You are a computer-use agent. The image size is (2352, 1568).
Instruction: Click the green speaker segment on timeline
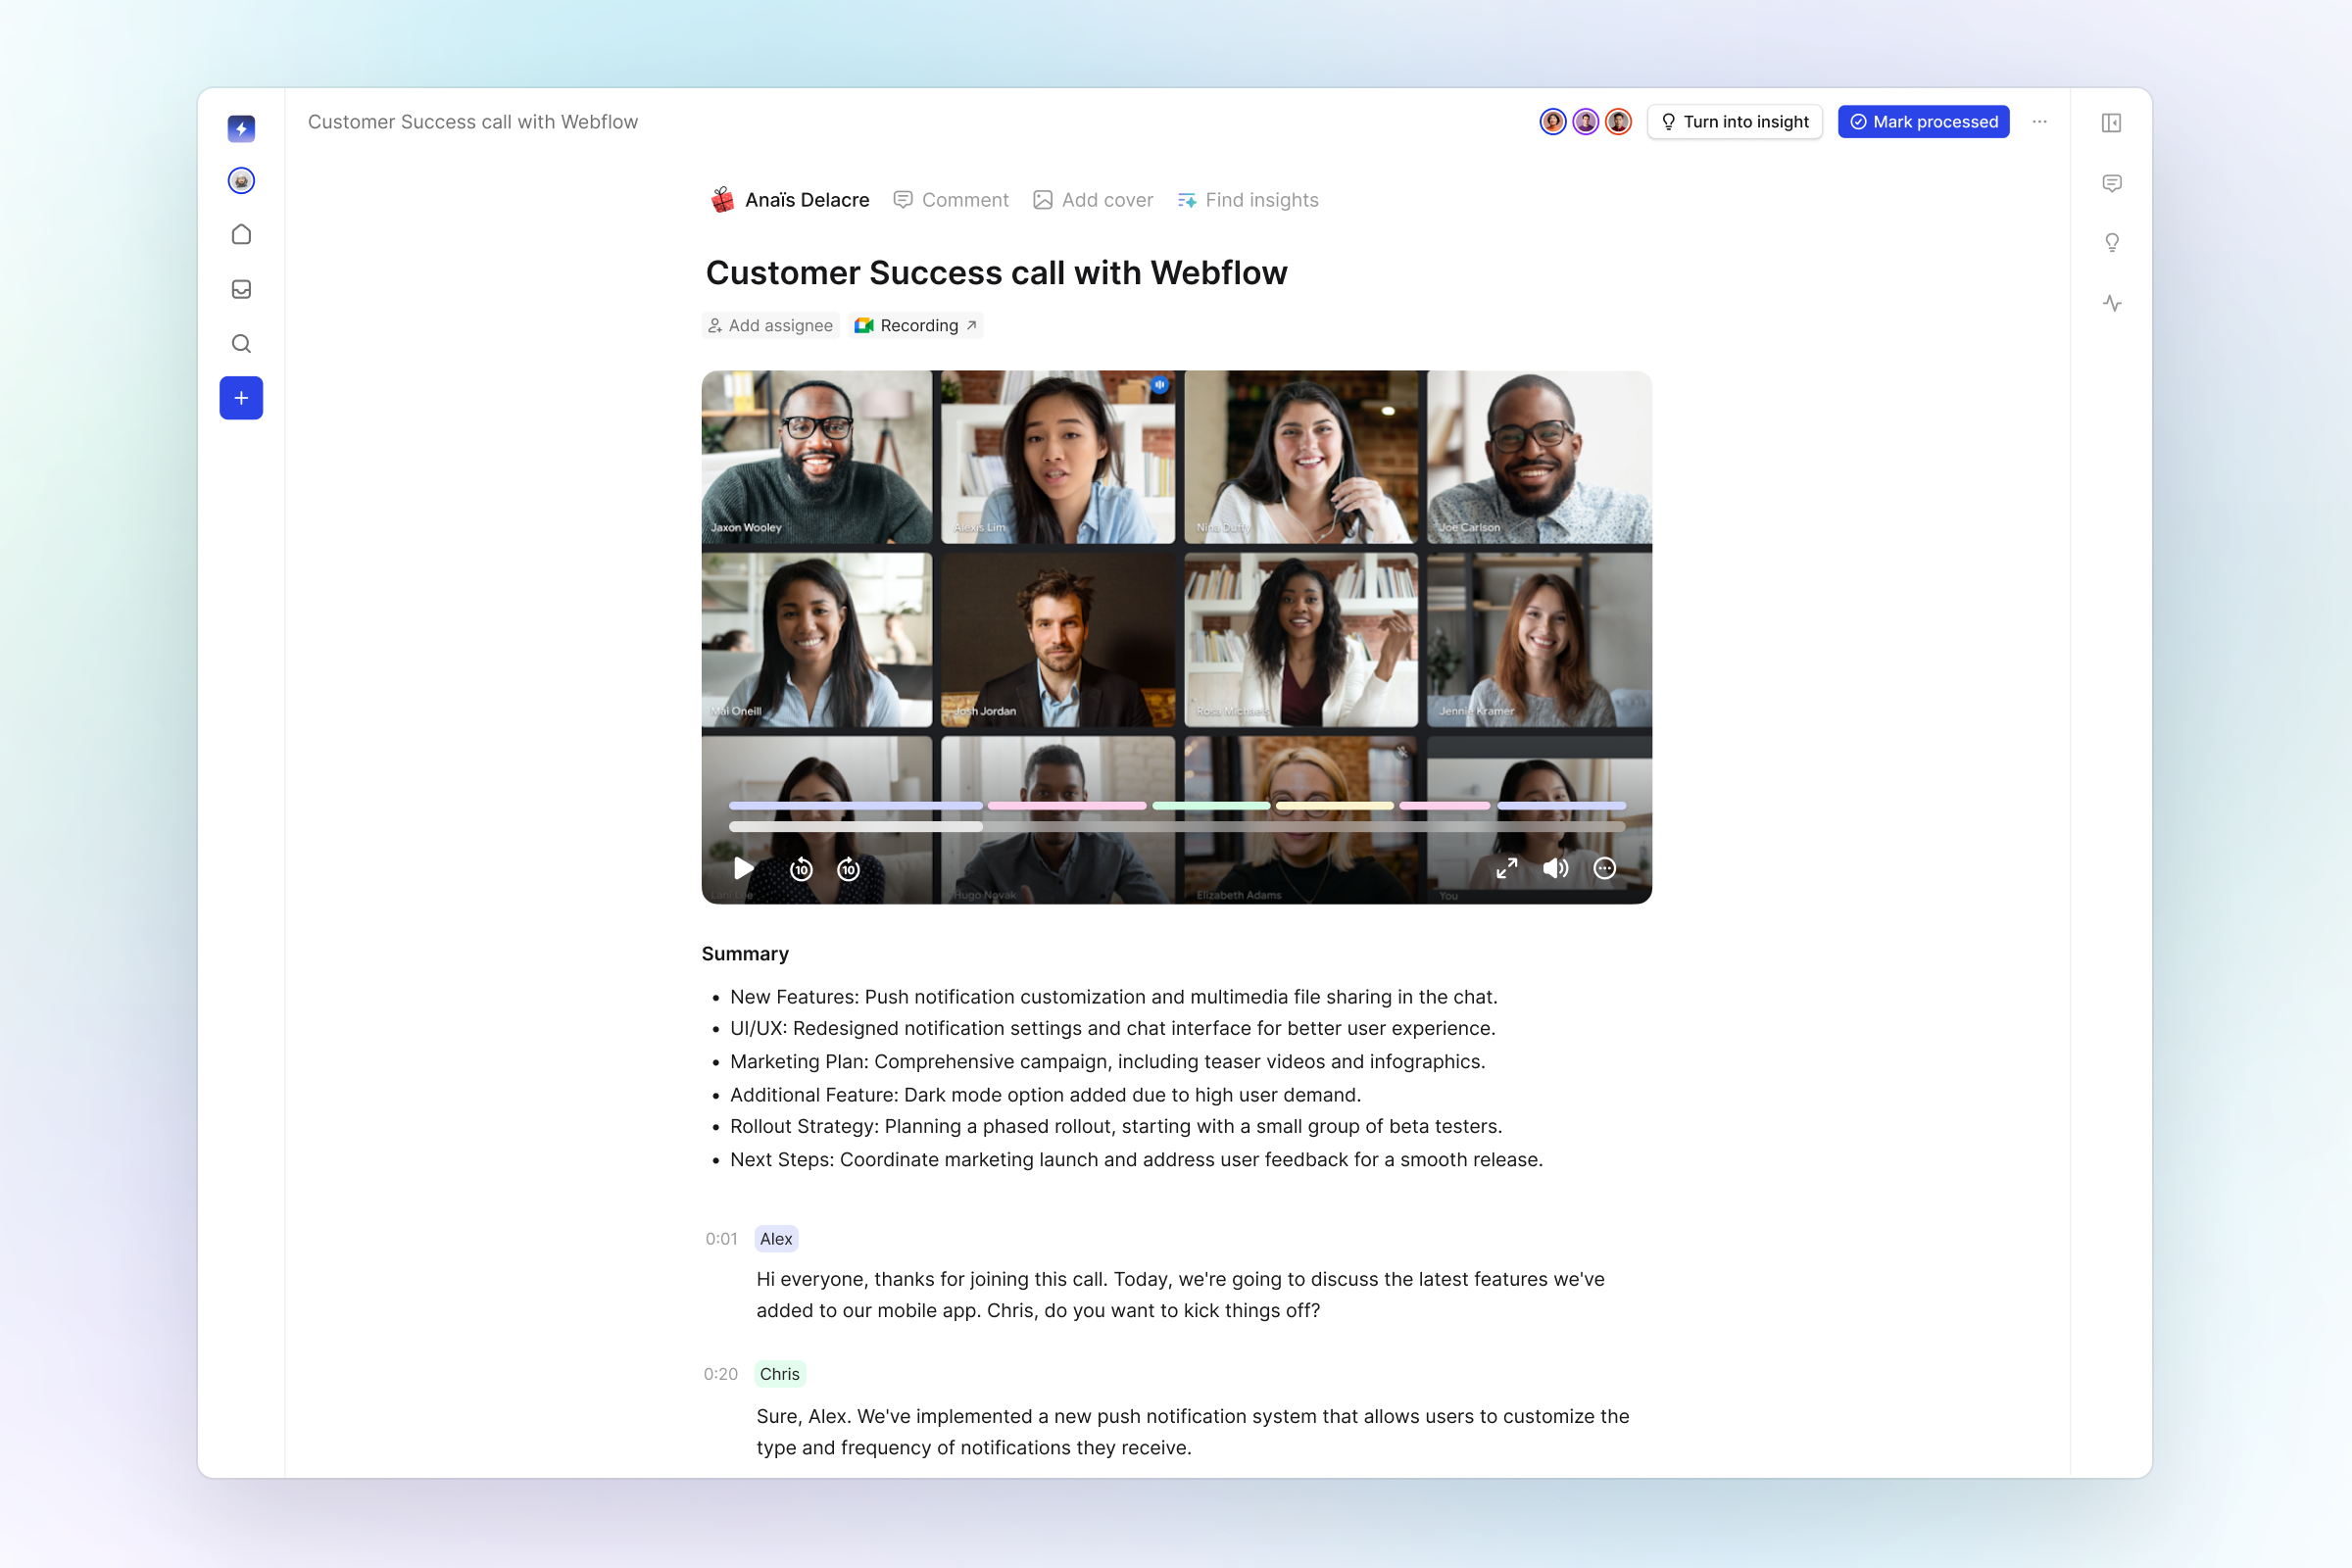(1211, 805)
